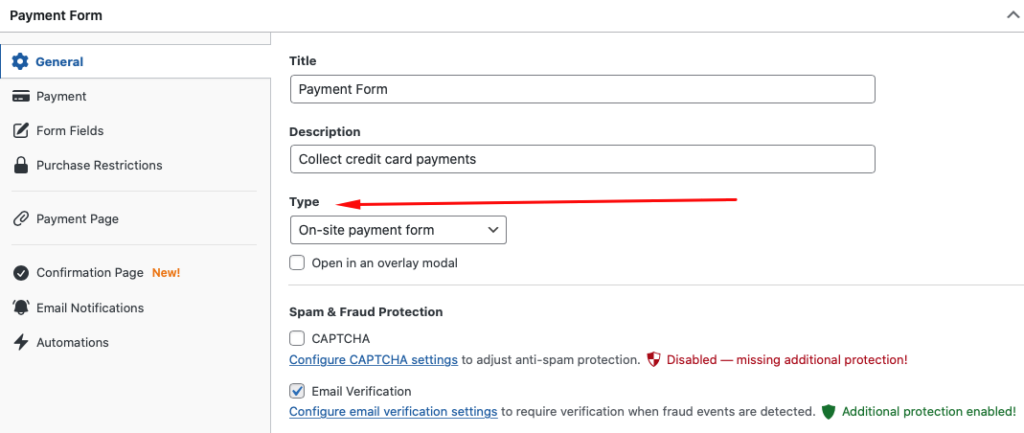The image size is (1024, 433).
Task: Switch to the Payment tab
Action: click(x=61, y=97)
